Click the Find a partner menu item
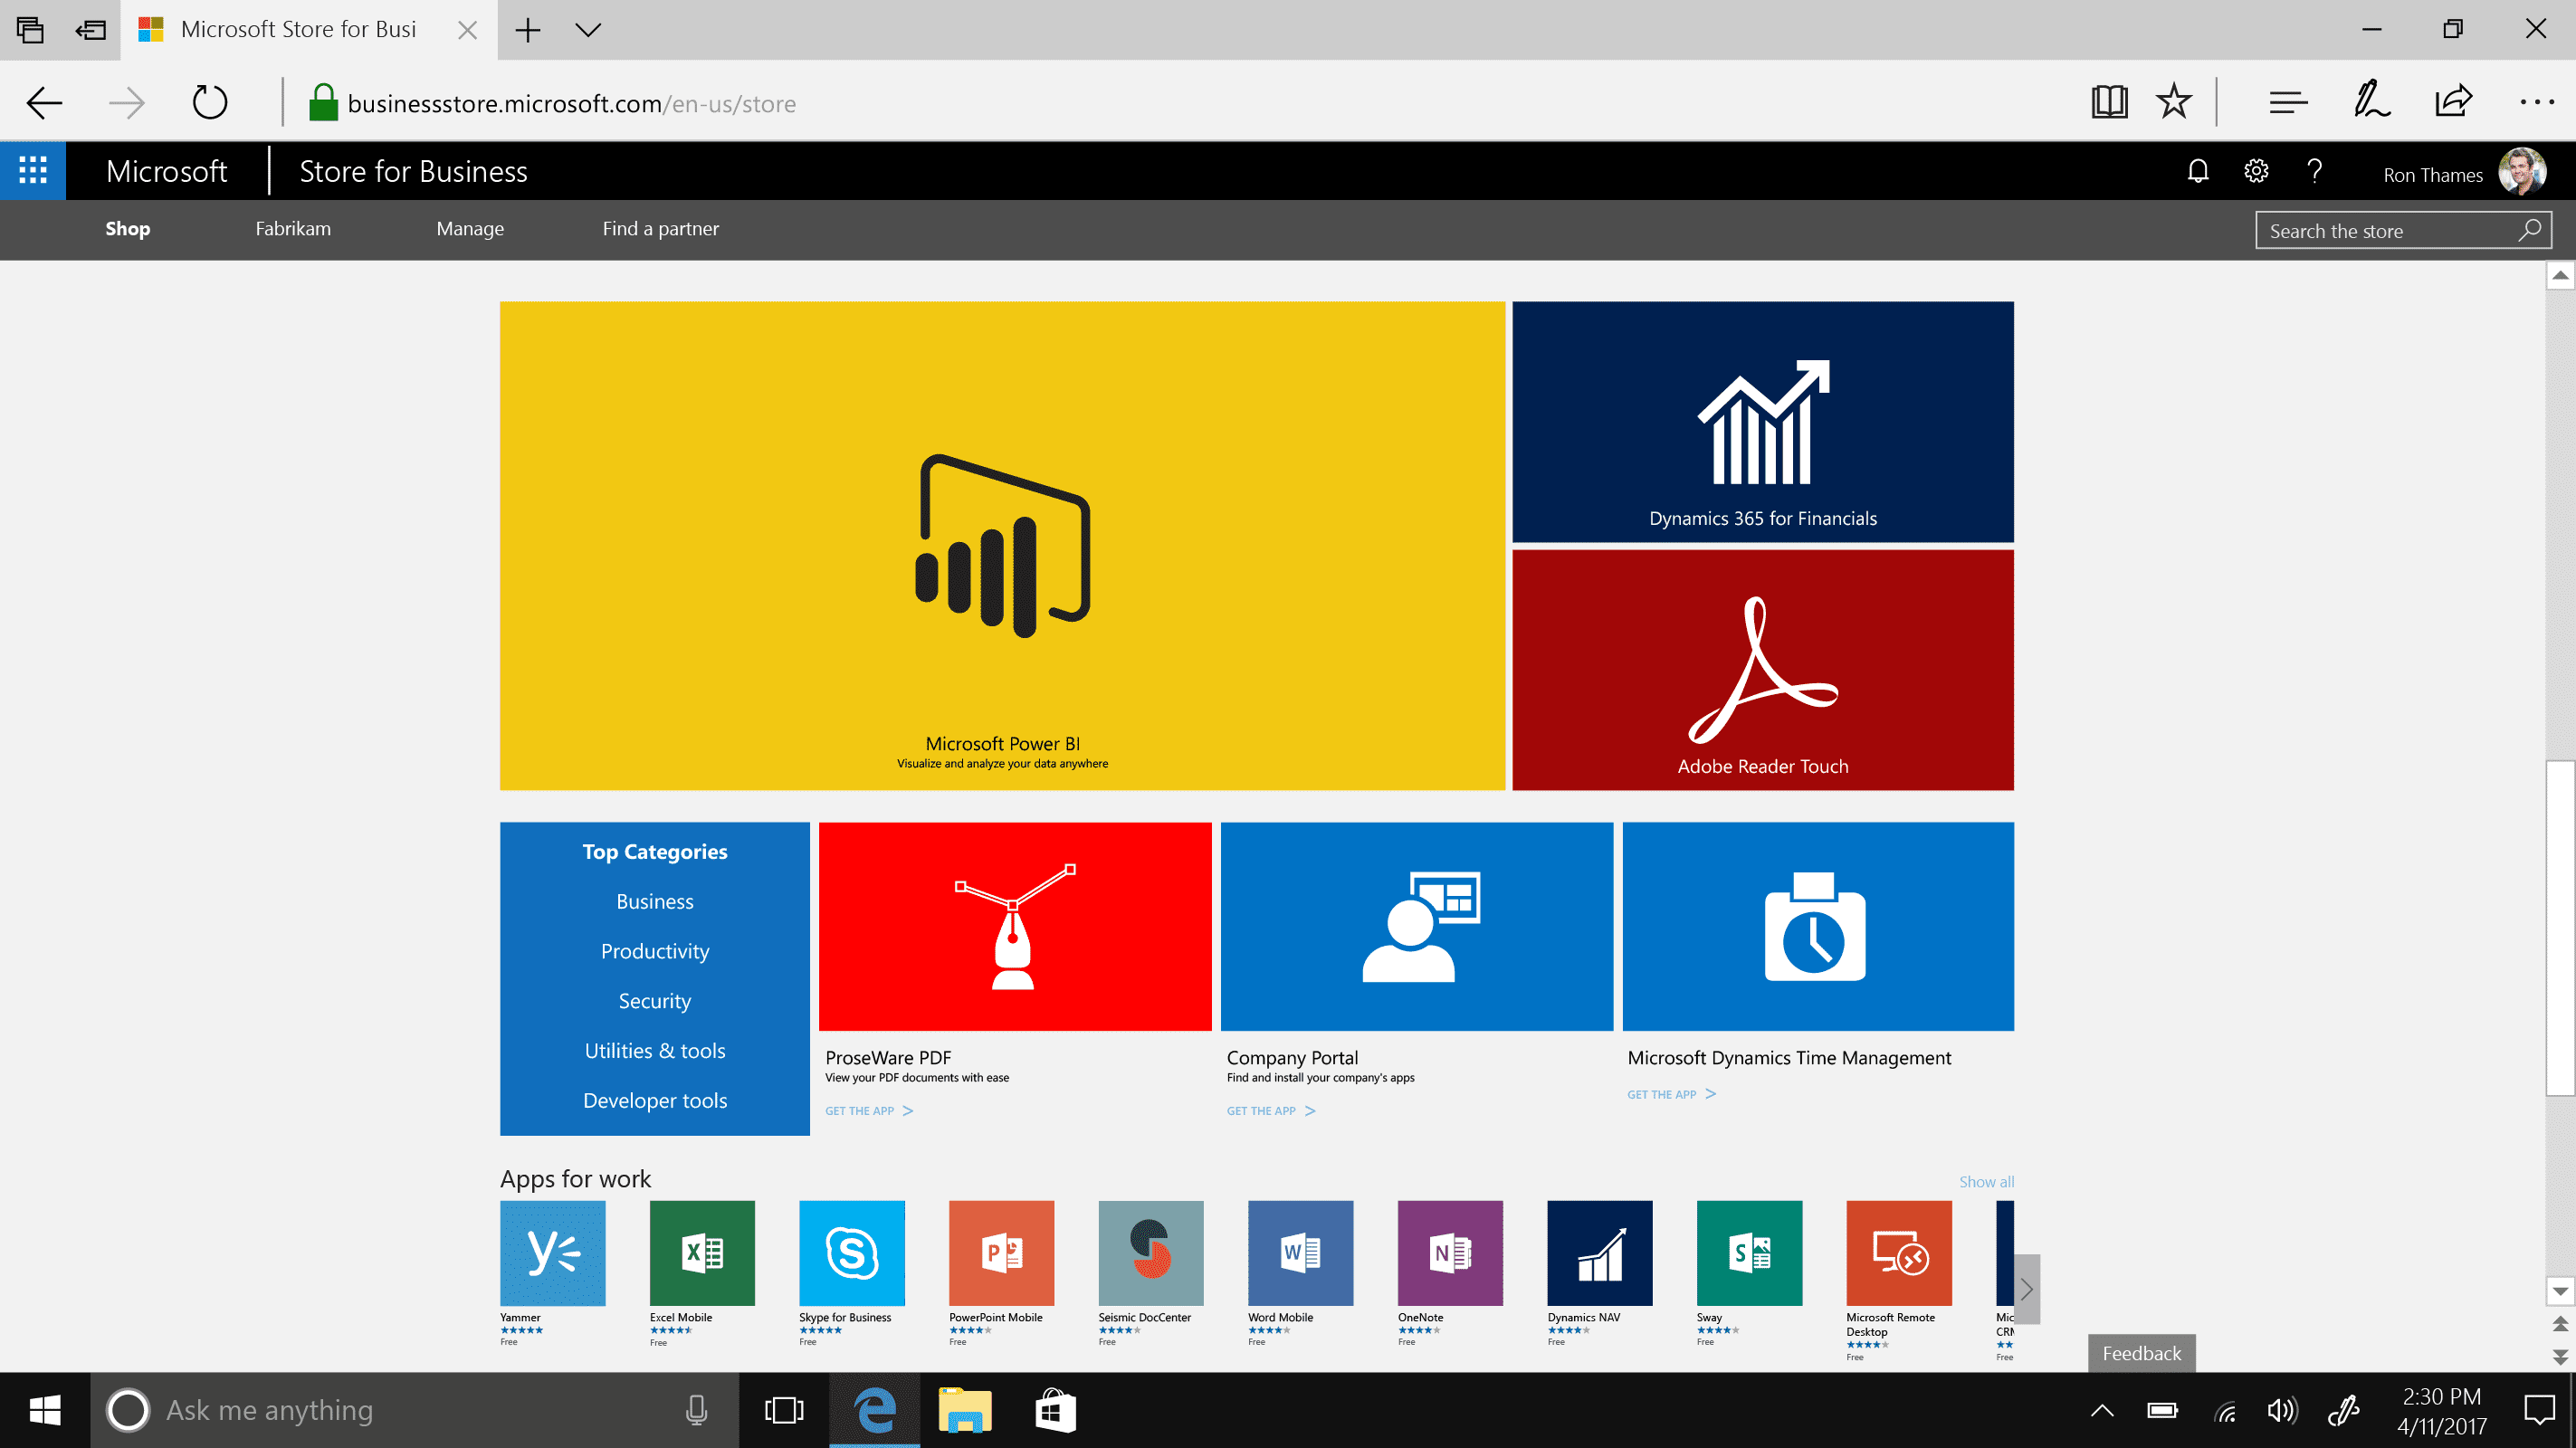 pos(660,228)
